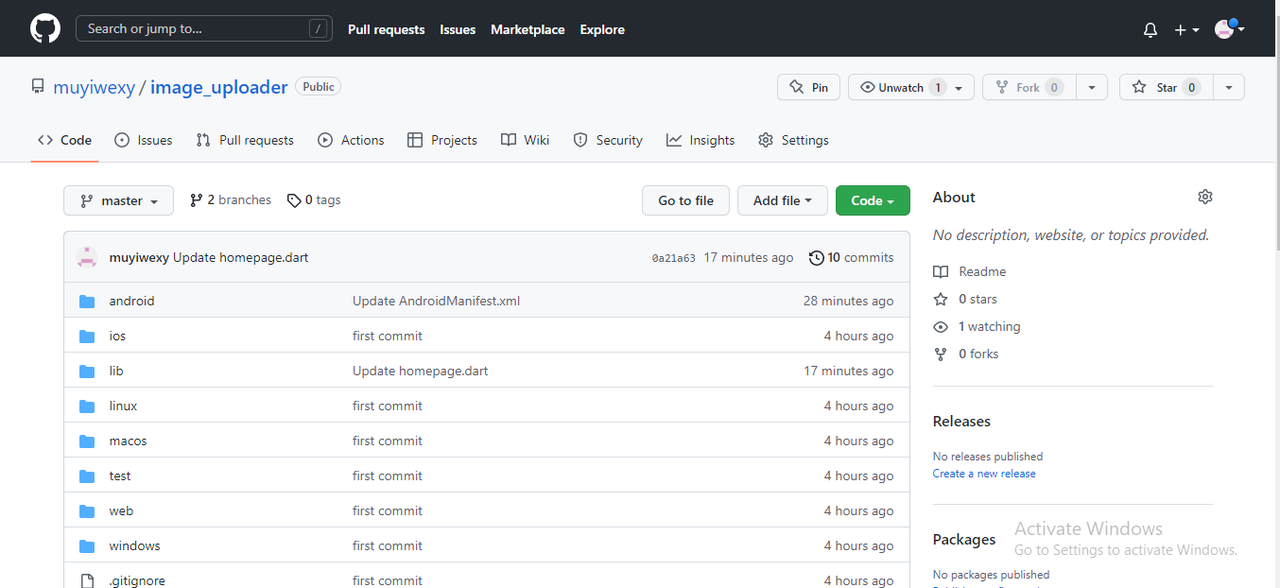View 1 watching in About sidebar

(x=977, y=327)
